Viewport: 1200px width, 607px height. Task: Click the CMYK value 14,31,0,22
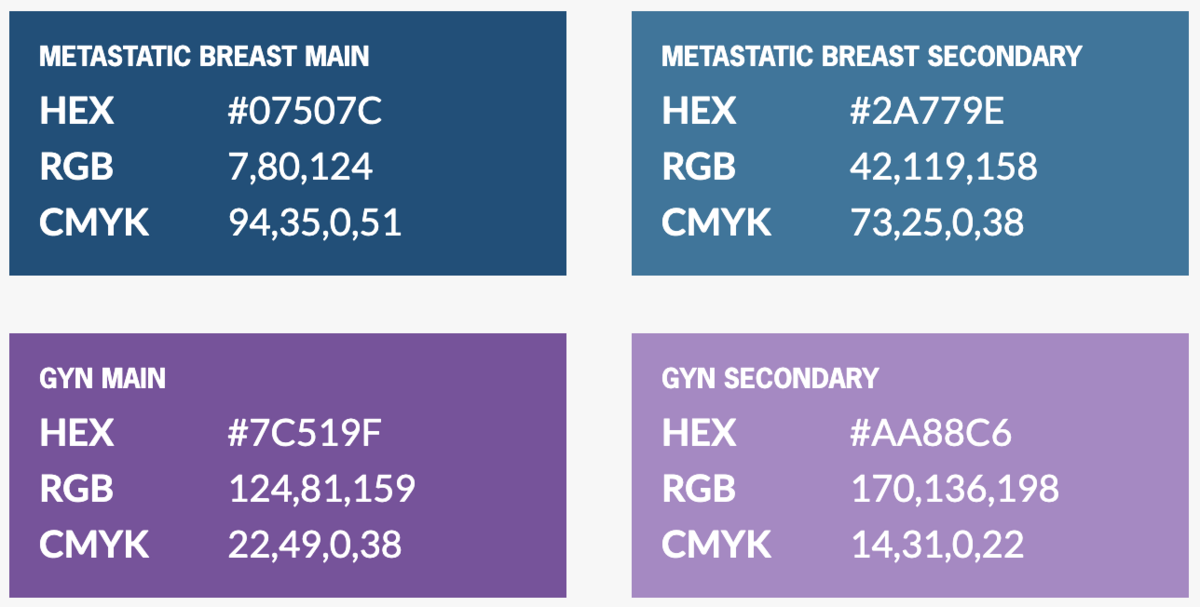point(937,545)
